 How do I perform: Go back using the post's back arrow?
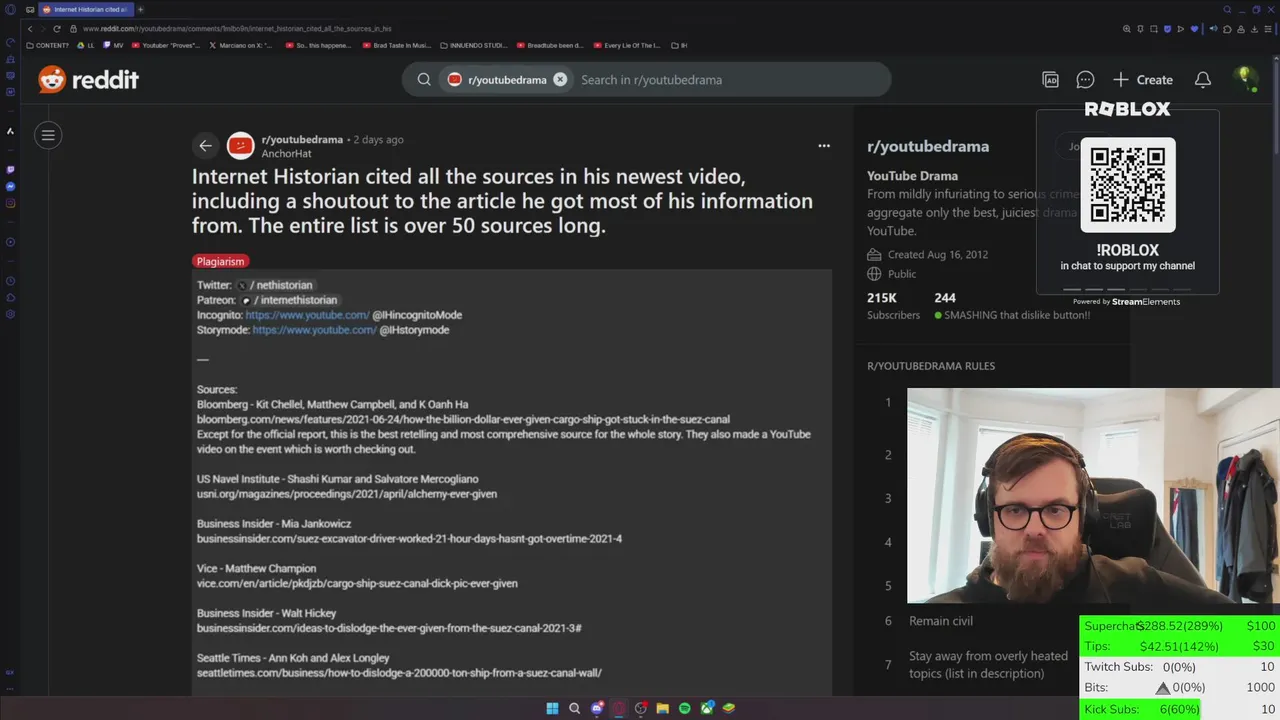(x=205, y=146)
